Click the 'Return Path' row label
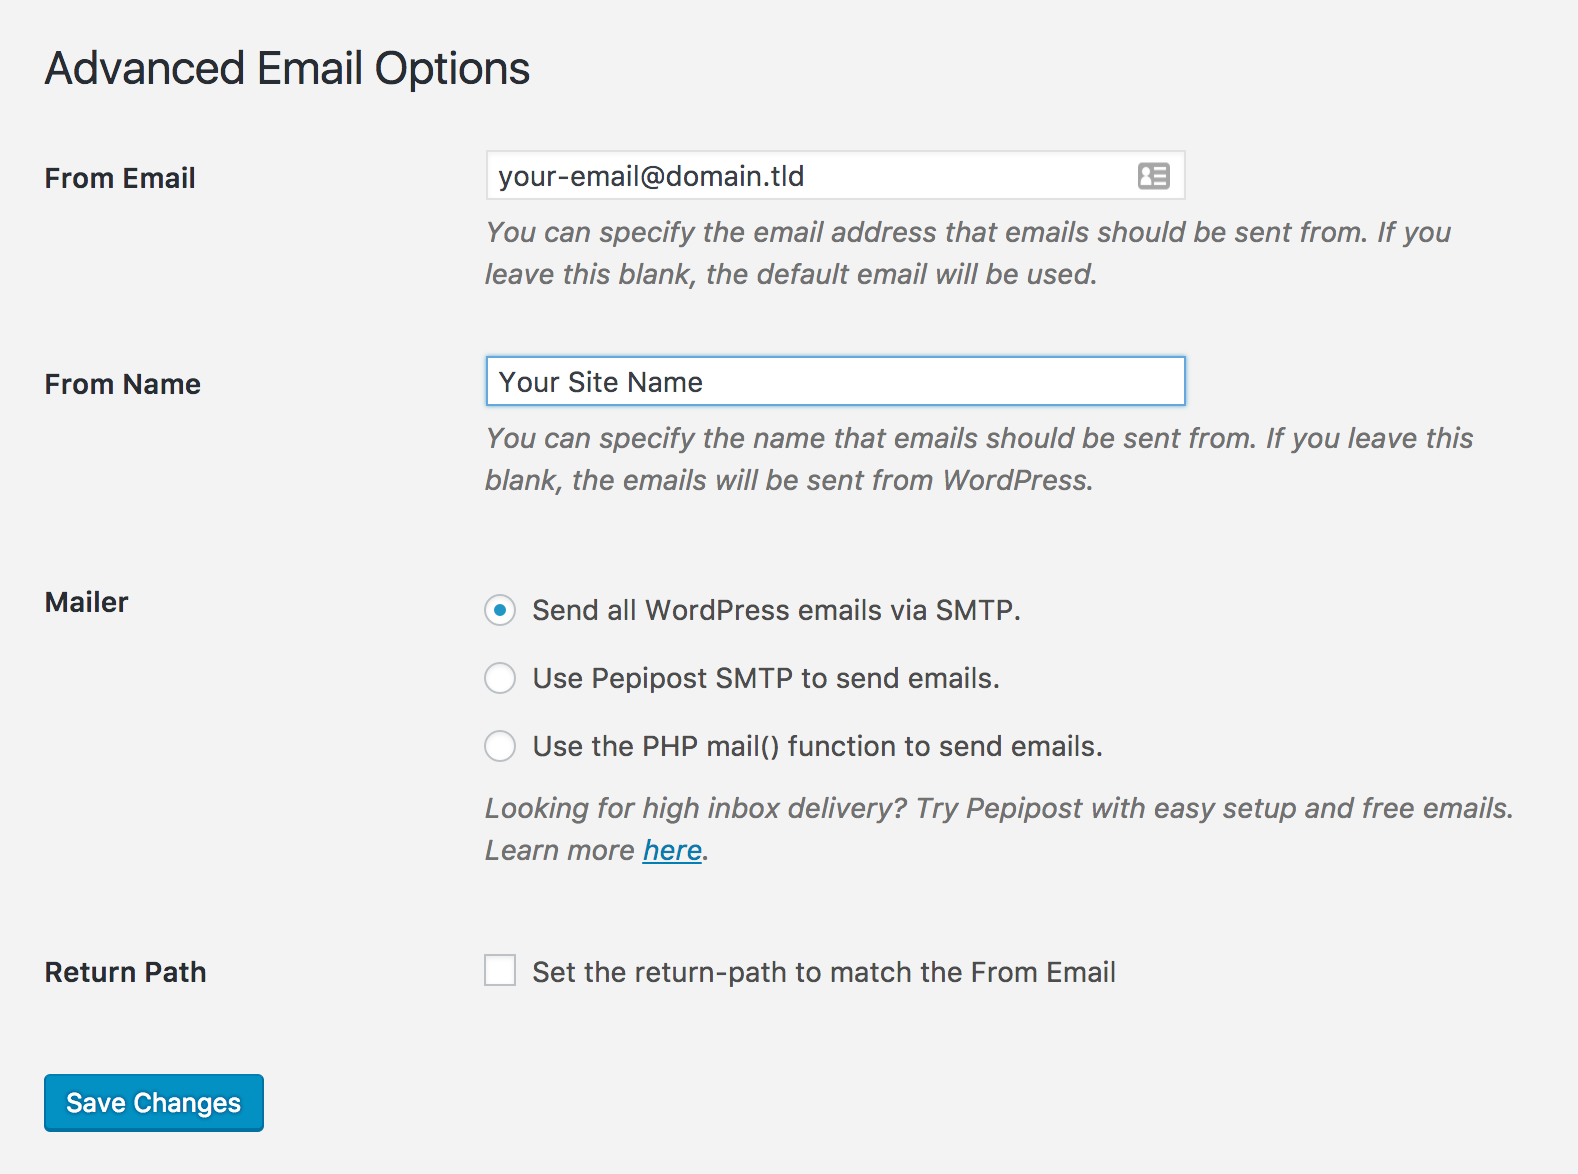 click(x=126, y=972)
